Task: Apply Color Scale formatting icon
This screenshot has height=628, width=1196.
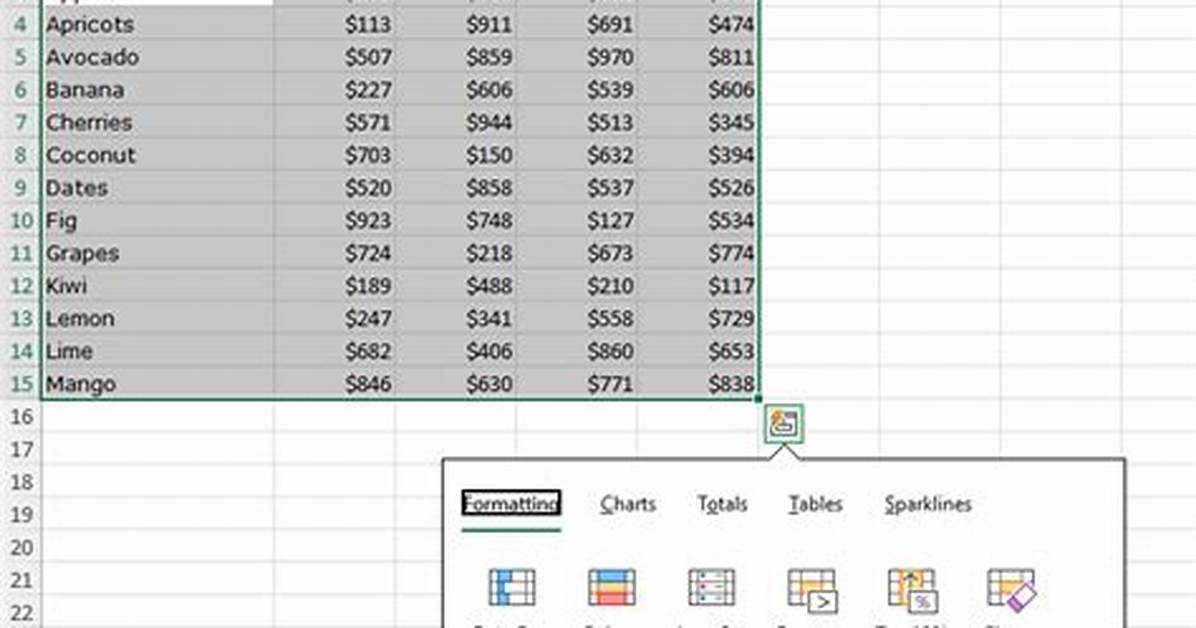Action: pos(612,588)
